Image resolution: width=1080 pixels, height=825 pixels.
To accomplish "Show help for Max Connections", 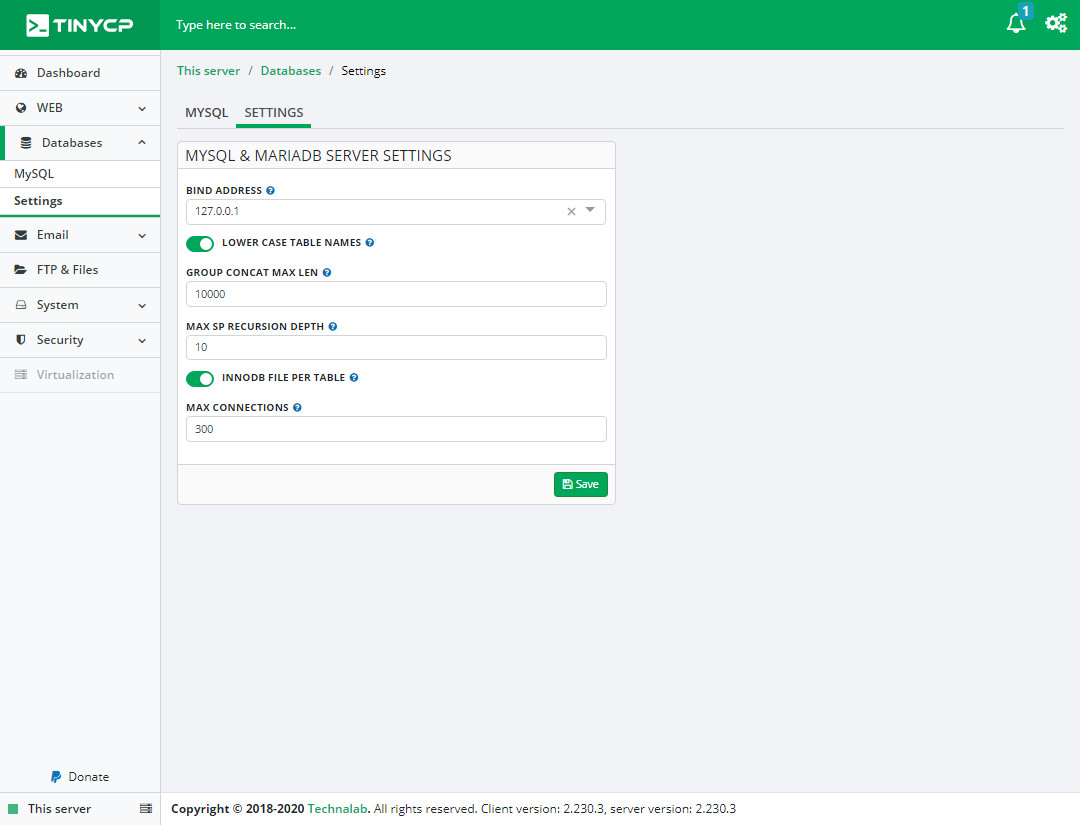I will [x=298, y=408].
